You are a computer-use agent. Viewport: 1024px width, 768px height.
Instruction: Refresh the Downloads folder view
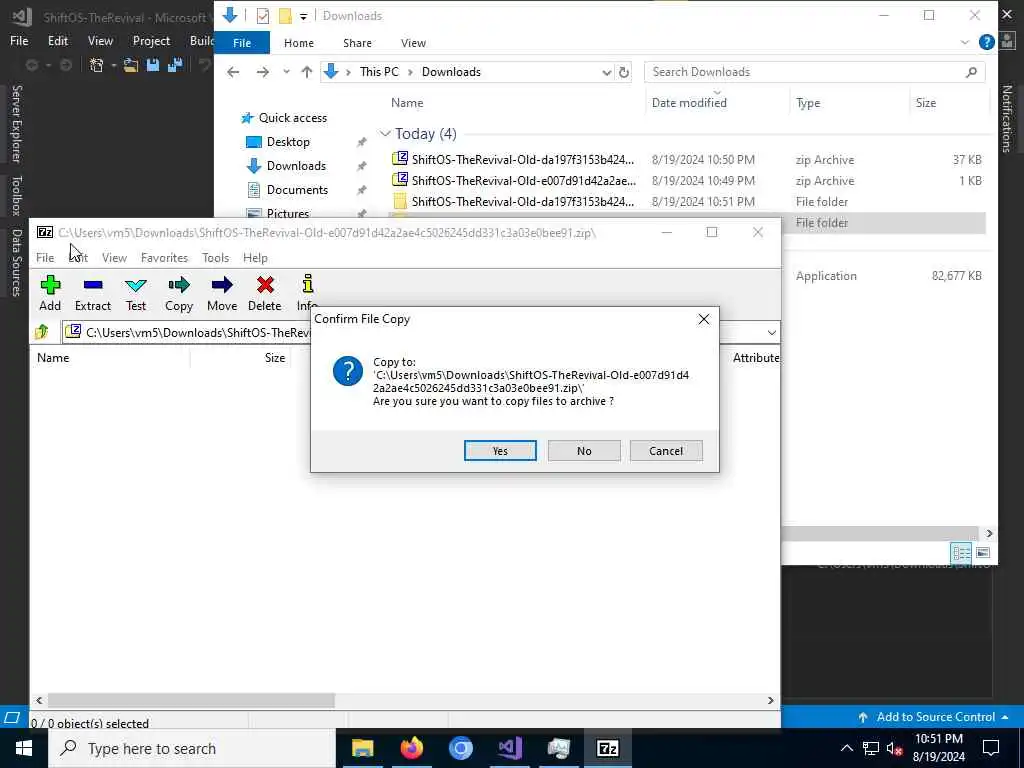pyautogui.click(x=624, y=72)
